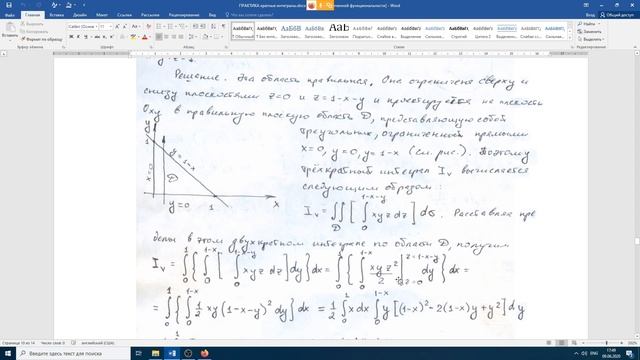Switch to print layout view

[562, 343]
